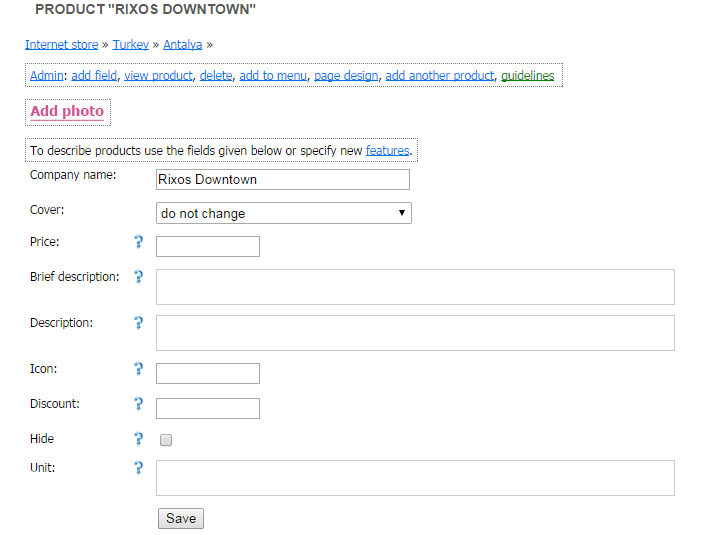
Task: Open page design from admin menu
Action: pyautogui.click(x=346, y=76)
